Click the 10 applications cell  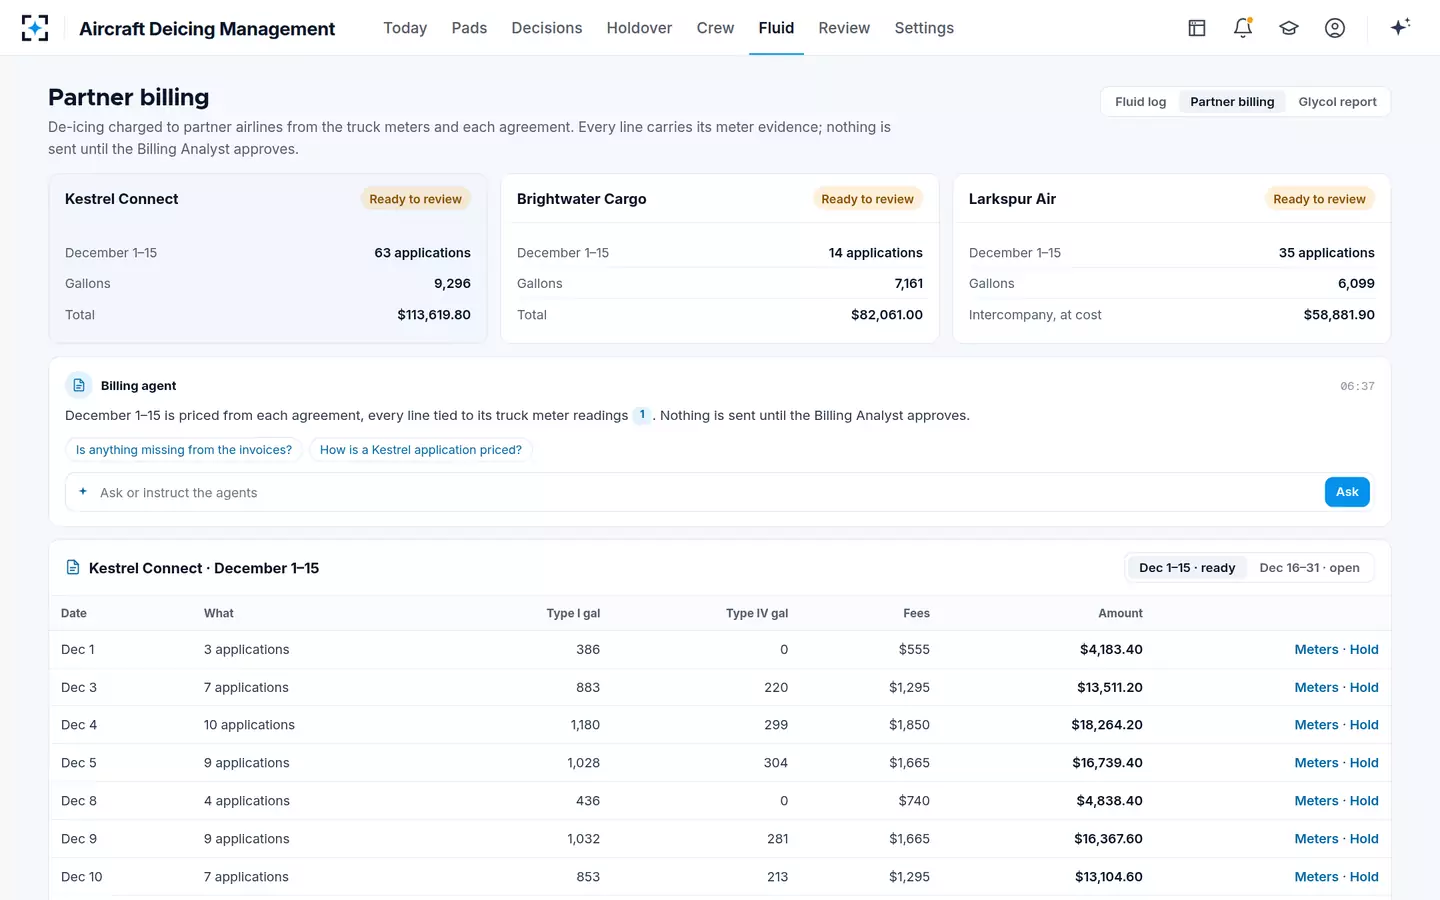(x=249, y=725)
